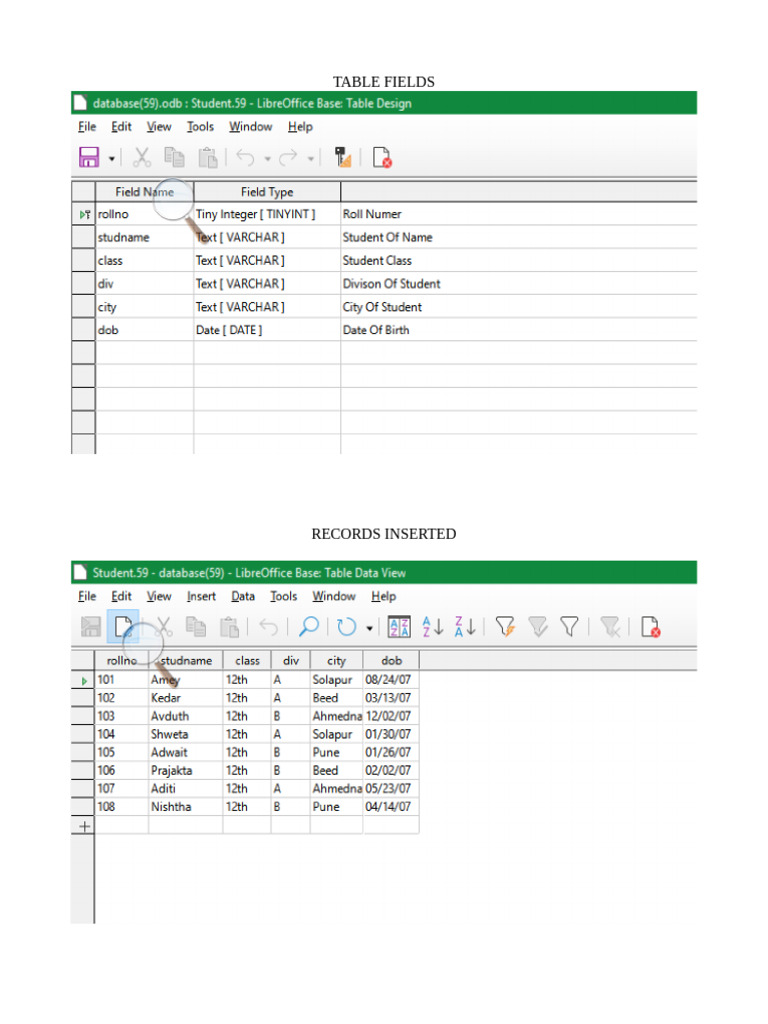Image resolution: width=768 pixels, height=1024 pixels.
Task: Click cell with name Kedar
Action: pyautogui.click(x=185, y=698)
